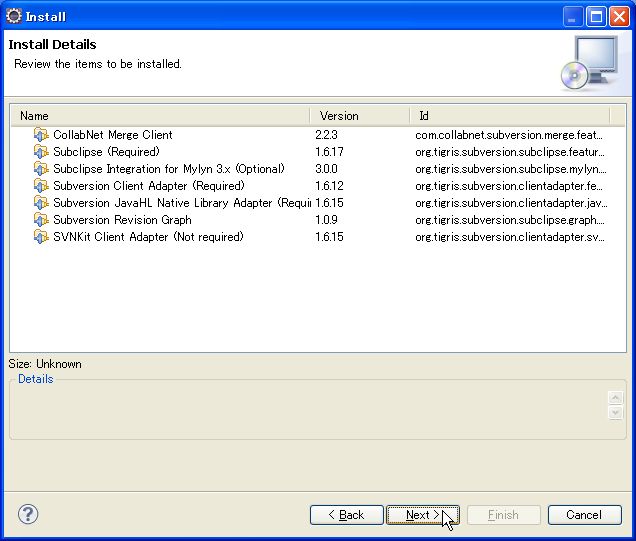Click the Subversion JavaHL Native Library icon
This screenshot has height=541, width=636.
pos(41,203)
